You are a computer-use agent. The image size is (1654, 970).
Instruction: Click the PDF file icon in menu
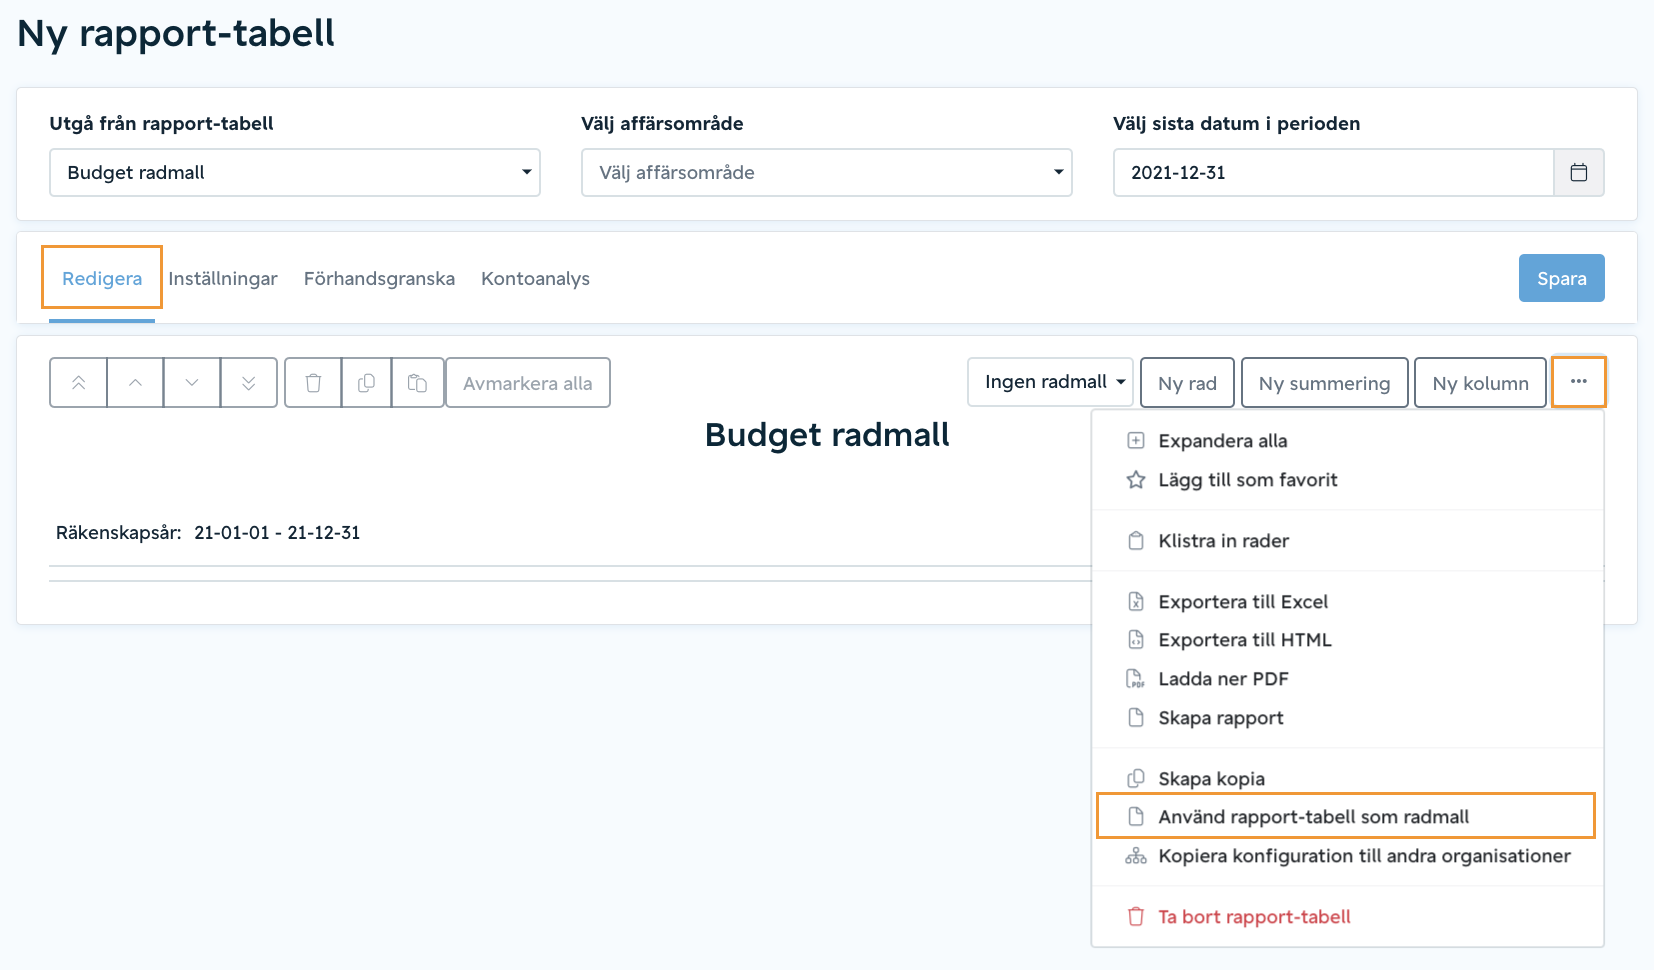(1136, 679)
